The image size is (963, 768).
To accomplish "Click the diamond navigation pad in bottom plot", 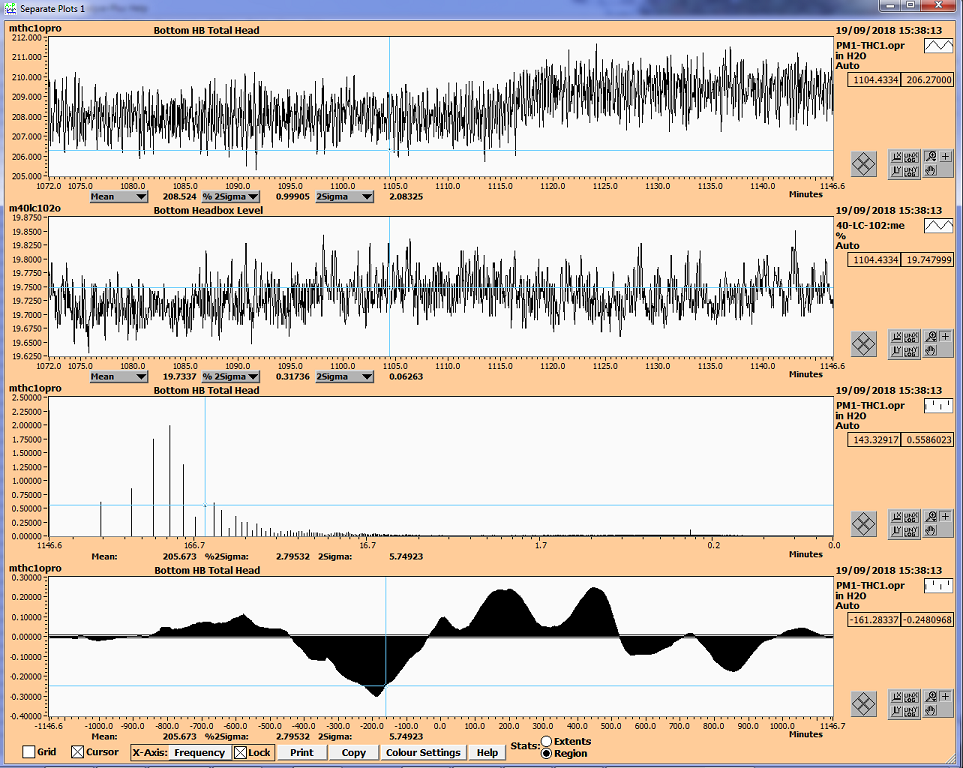I will (864, 704).
